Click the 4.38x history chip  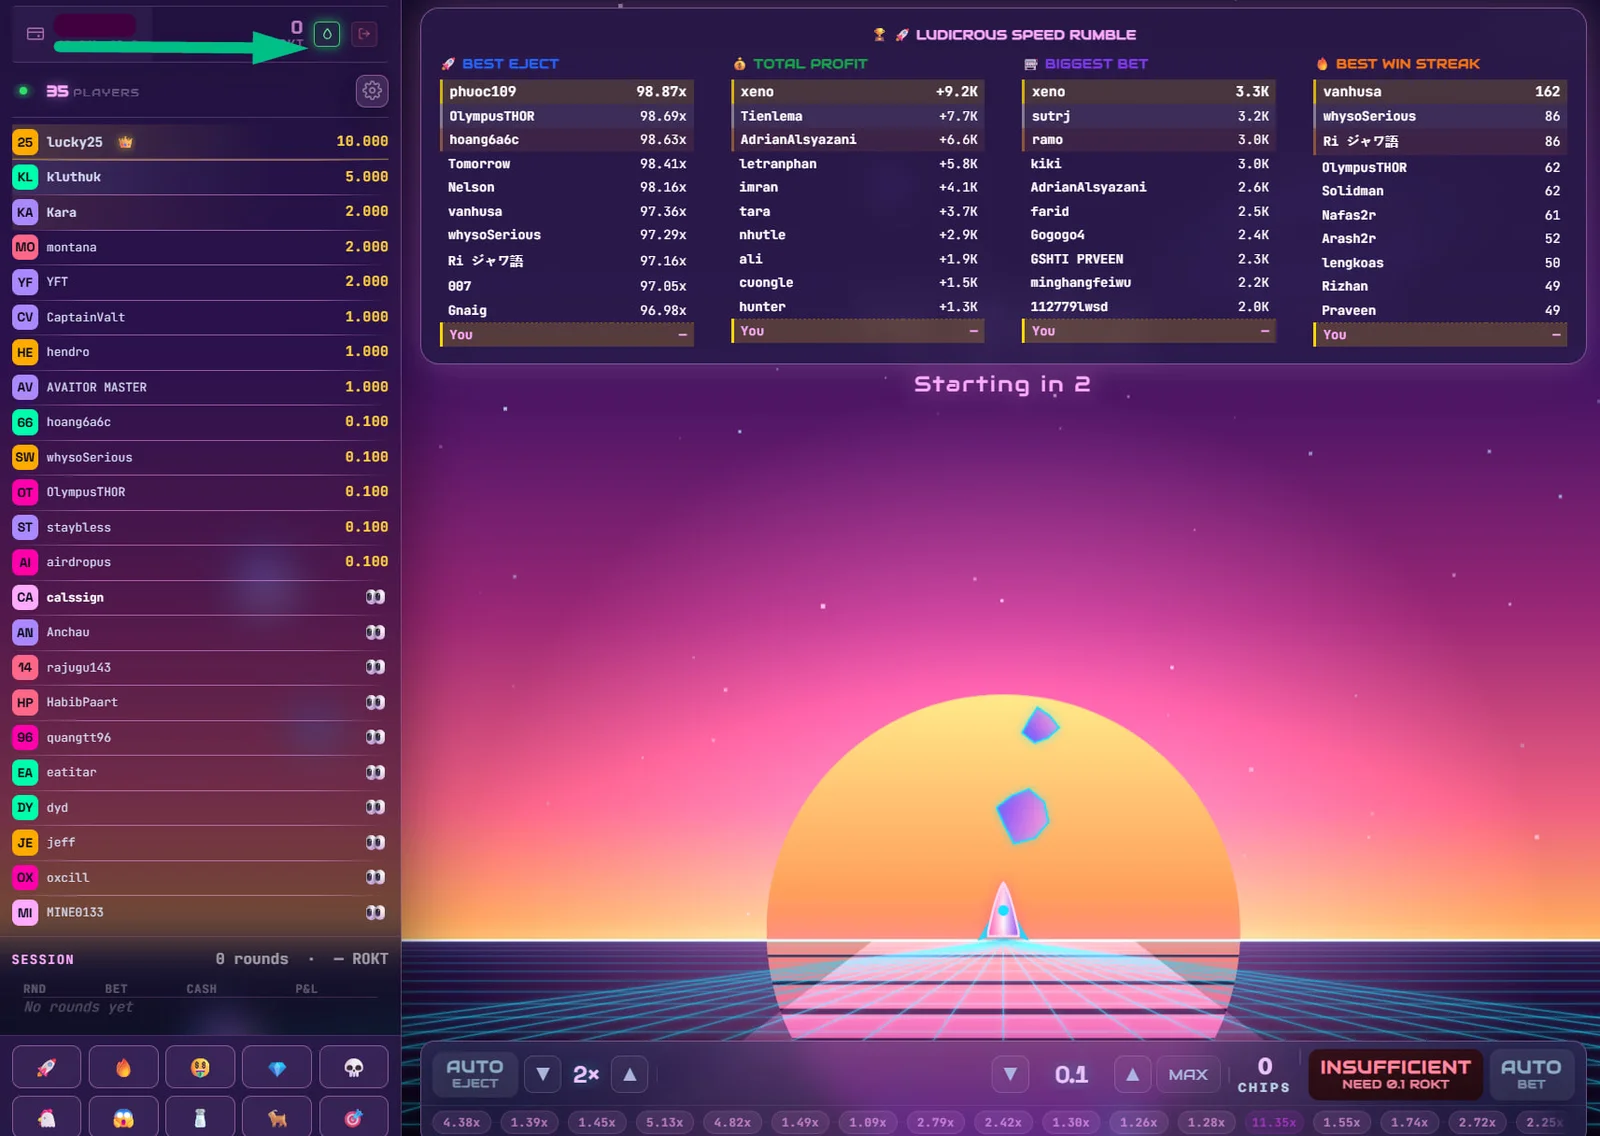pyautogui.click(x=461, y=1122)
